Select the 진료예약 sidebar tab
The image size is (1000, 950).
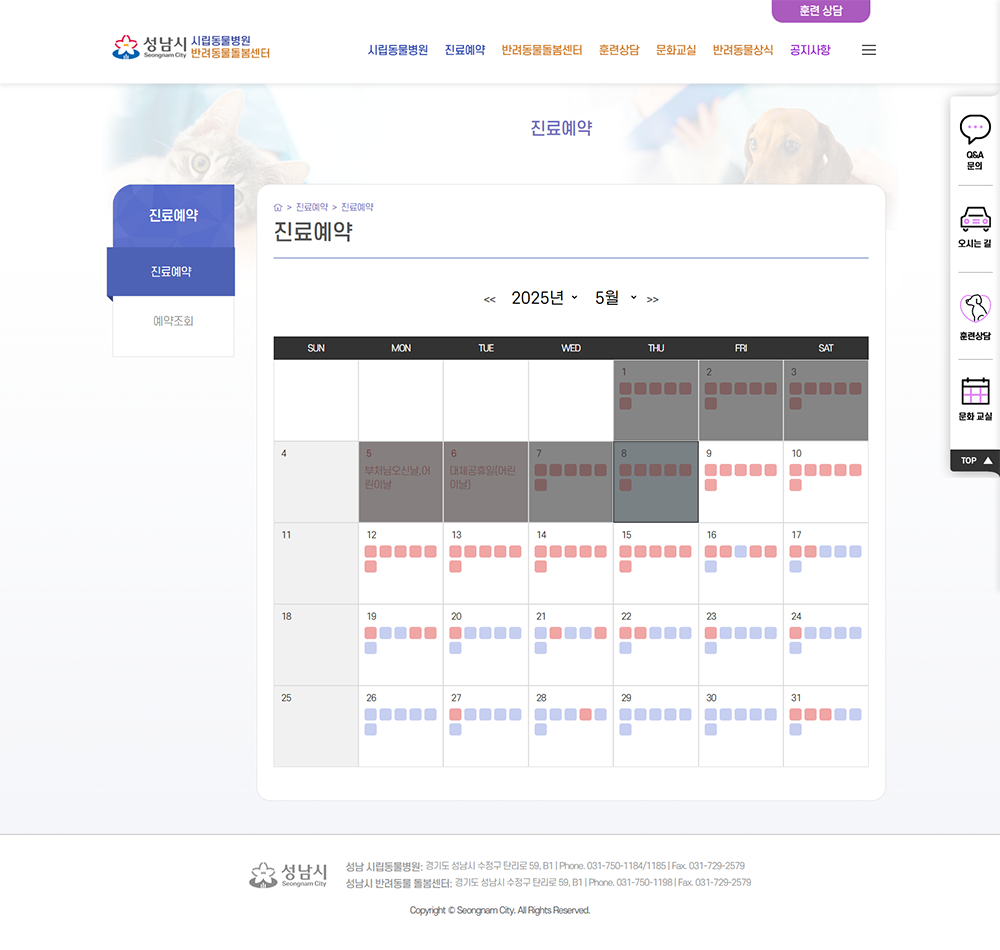coord(172,272)
